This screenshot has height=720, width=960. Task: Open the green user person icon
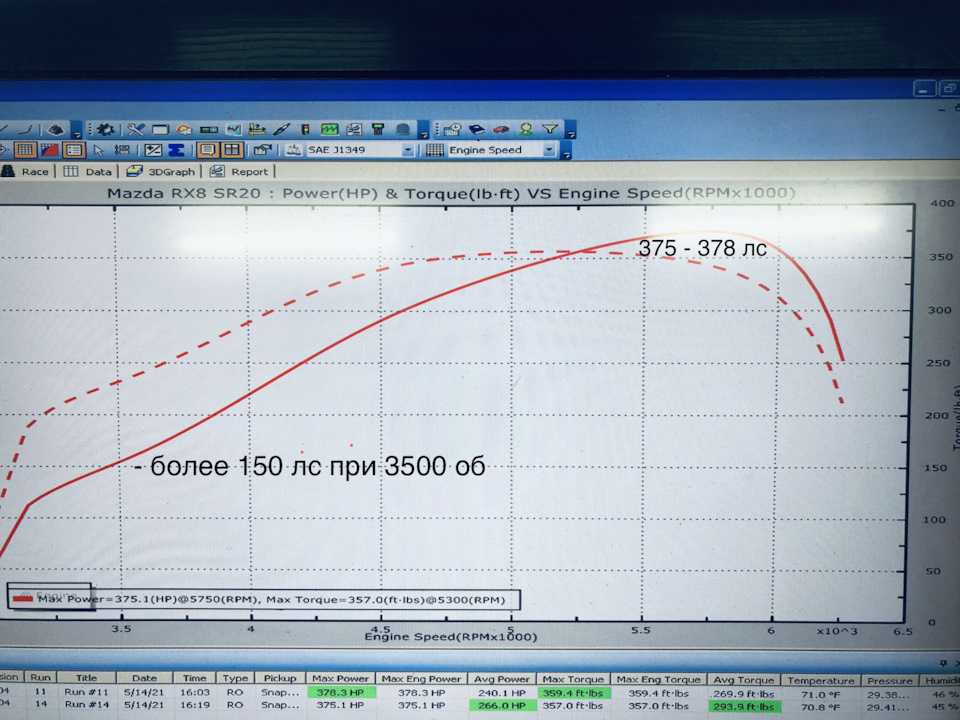525,129
